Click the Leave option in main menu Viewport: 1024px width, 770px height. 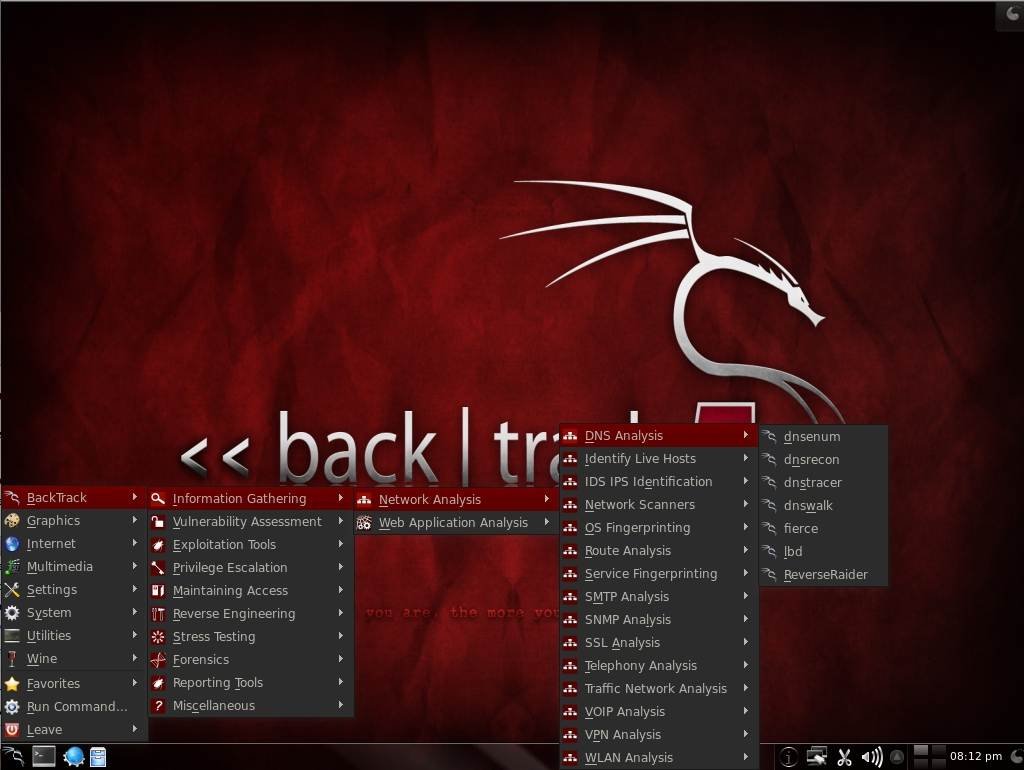[x=44, y=730]
